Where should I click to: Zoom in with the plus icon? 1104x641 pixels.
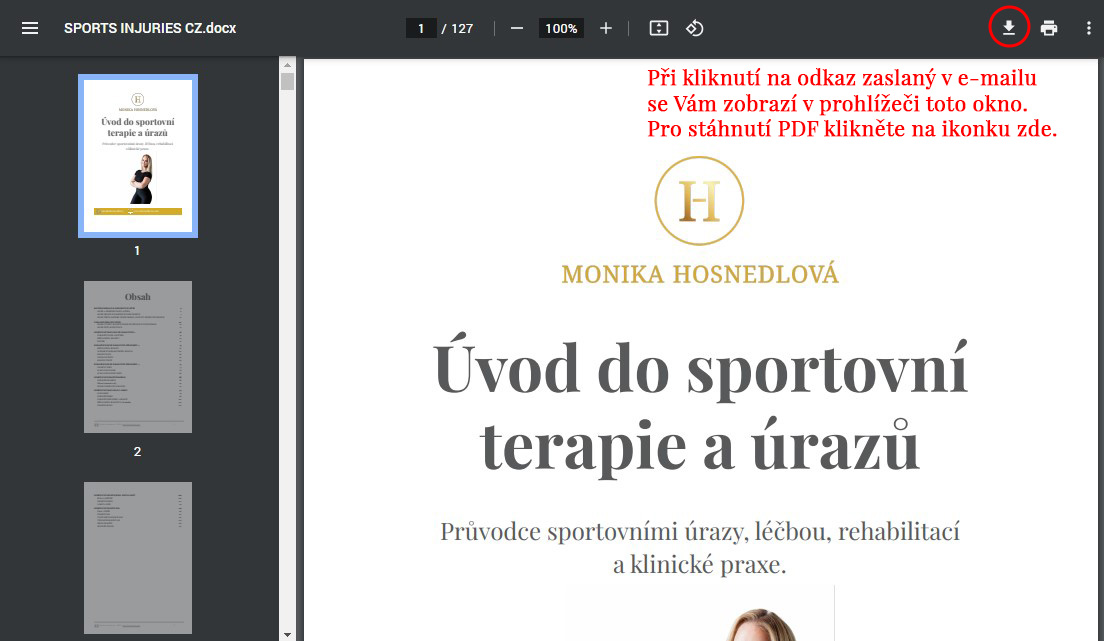pyautogui.click(x=606, y=28)
